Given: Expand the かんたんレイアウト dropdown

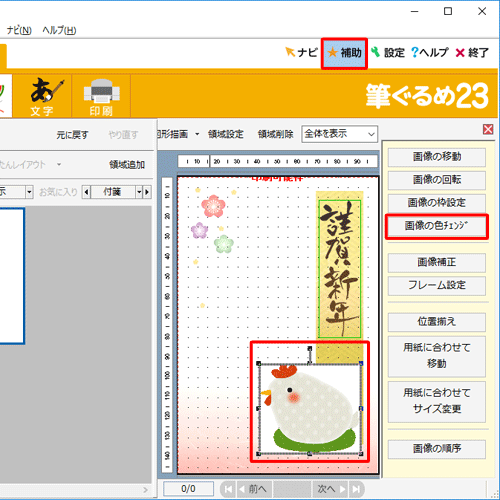Looking at the screenshot, I should (59, 164).
